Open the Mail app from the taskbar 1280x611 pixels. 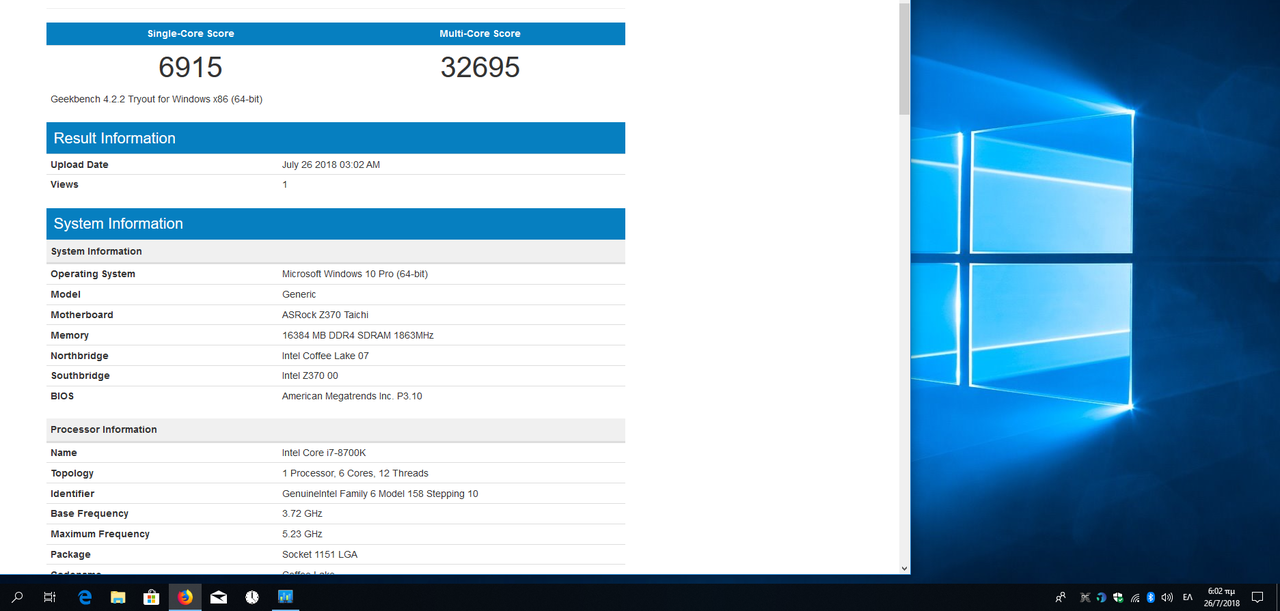218,597
